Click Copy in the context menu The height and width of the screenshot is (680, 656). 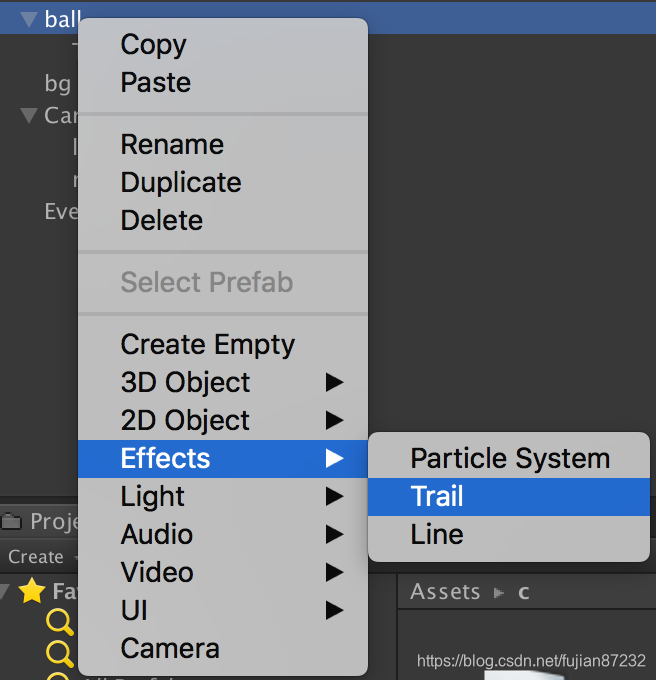(x=153, y=45)
